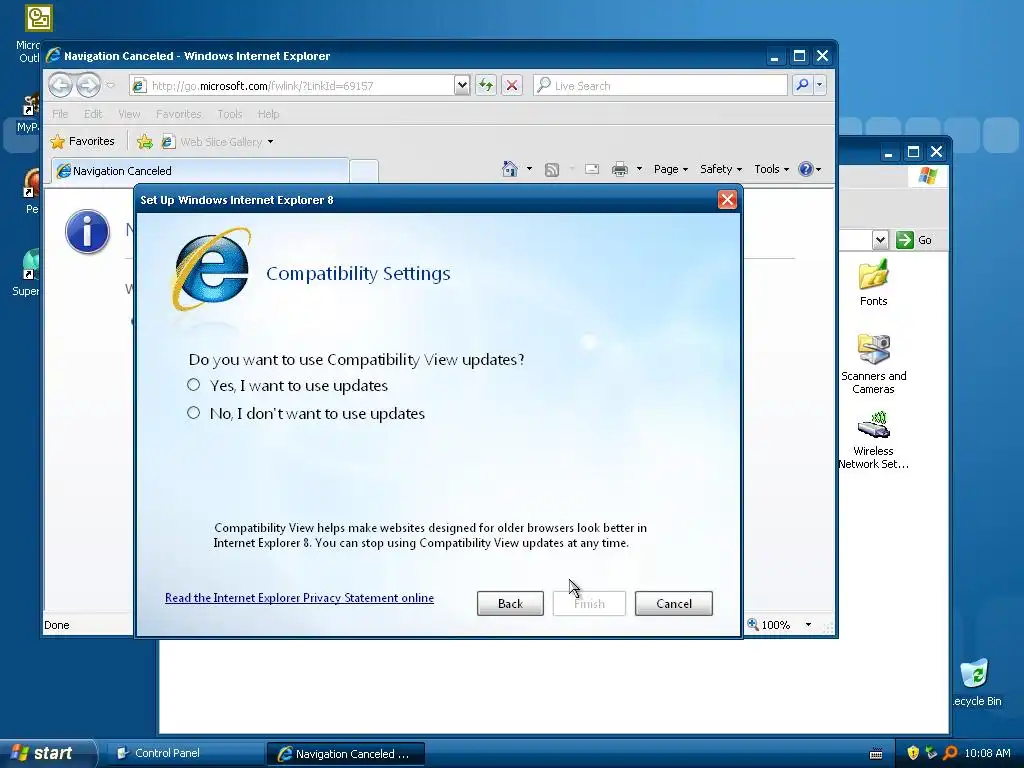The width and height of the screenshot is (1024, 768).
Task: Click the Windows flag logo in Control Panel
Action: coord(927,175)
